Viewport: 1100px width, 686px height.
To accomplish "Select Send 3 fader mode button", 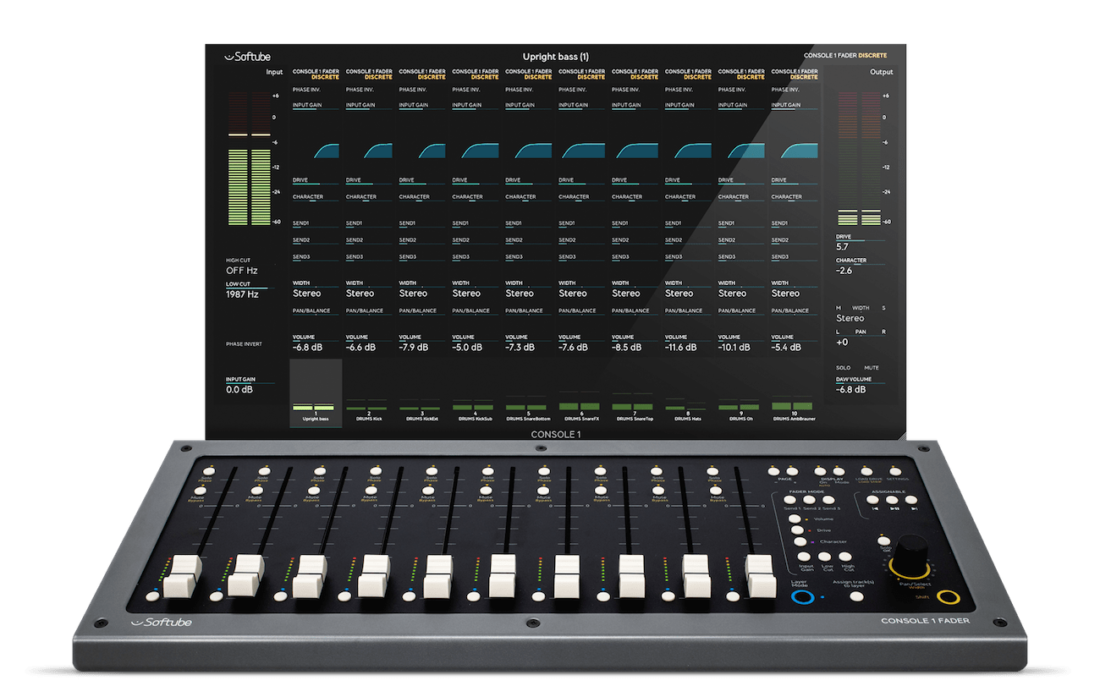I will coord(829,500).
